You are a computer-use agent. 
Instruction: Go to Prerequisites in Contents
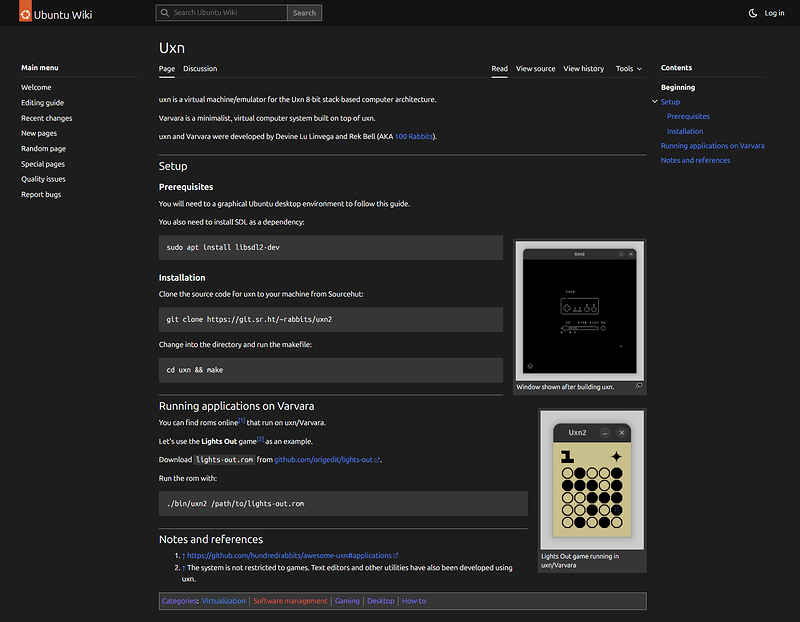point(688,116)
